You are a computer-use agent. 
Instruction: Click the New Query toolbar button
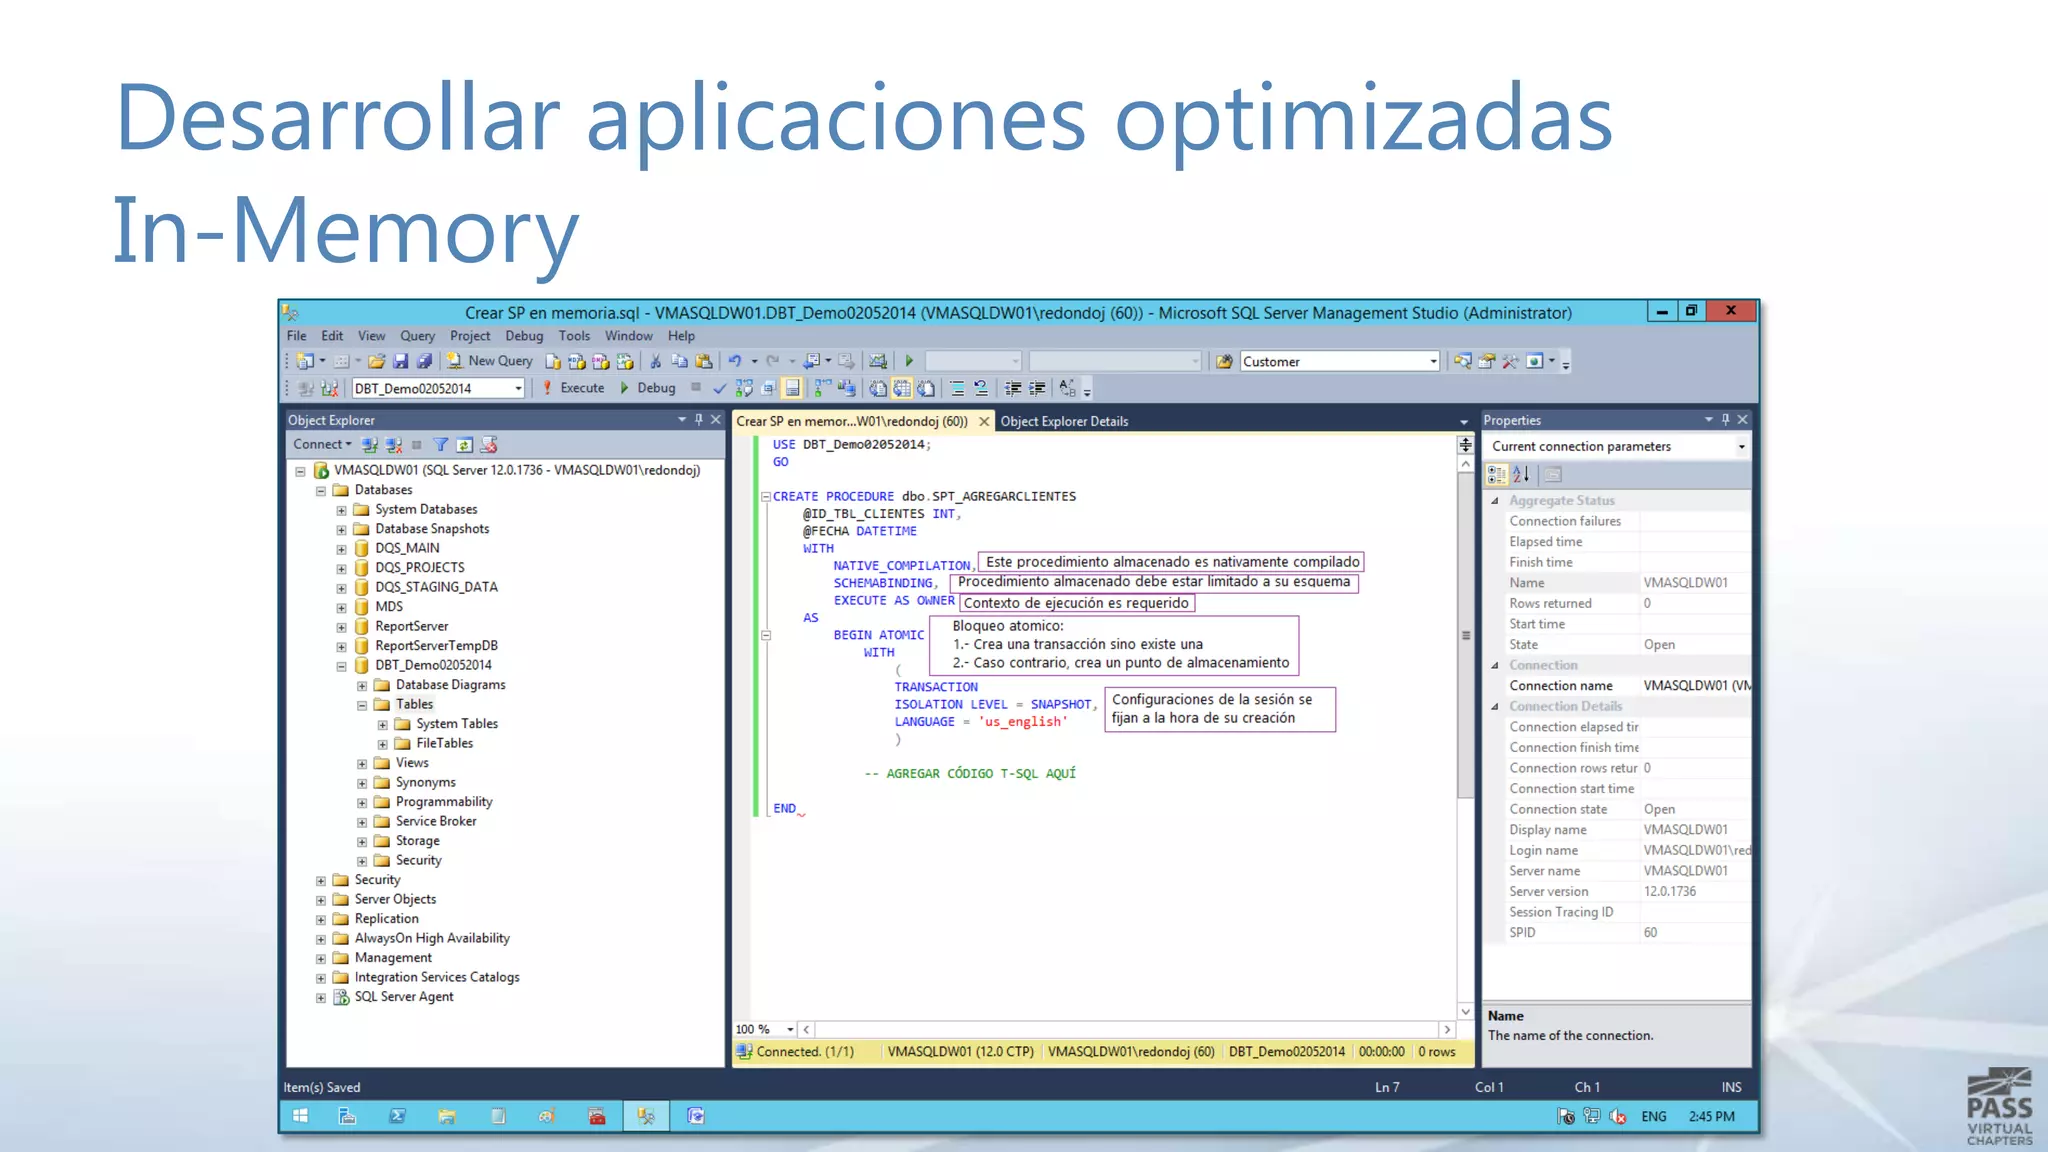coord(489,361)
